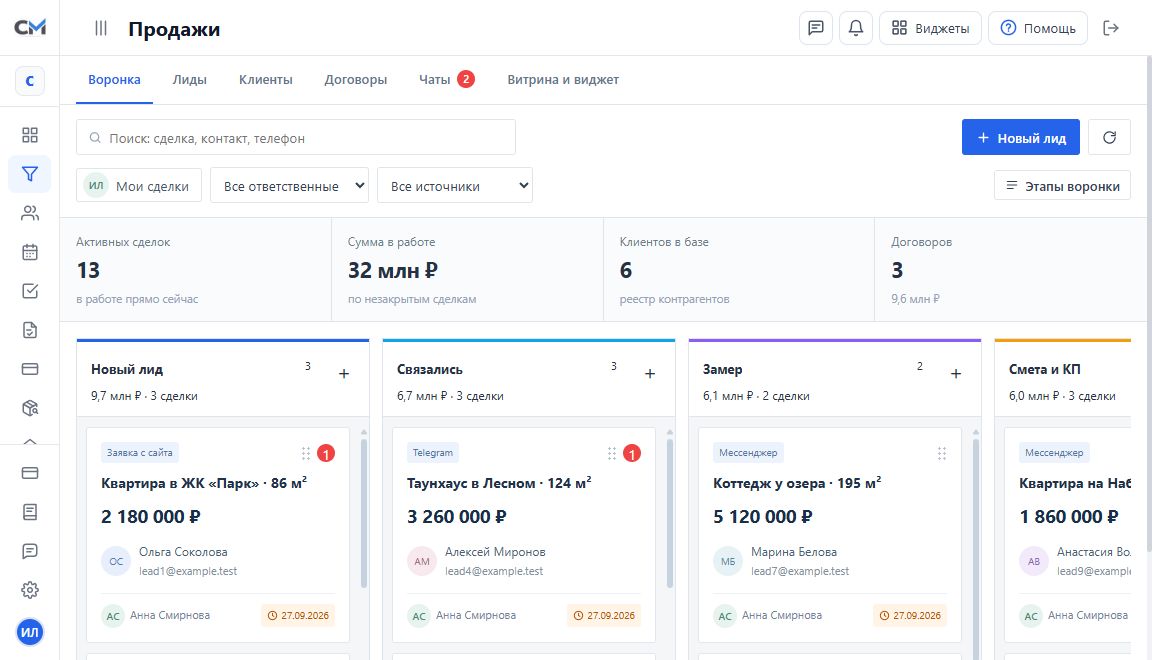Refresh the funnel with reload icon
Viewport: 1152px width, 660px height.
tap(1109, 137)
